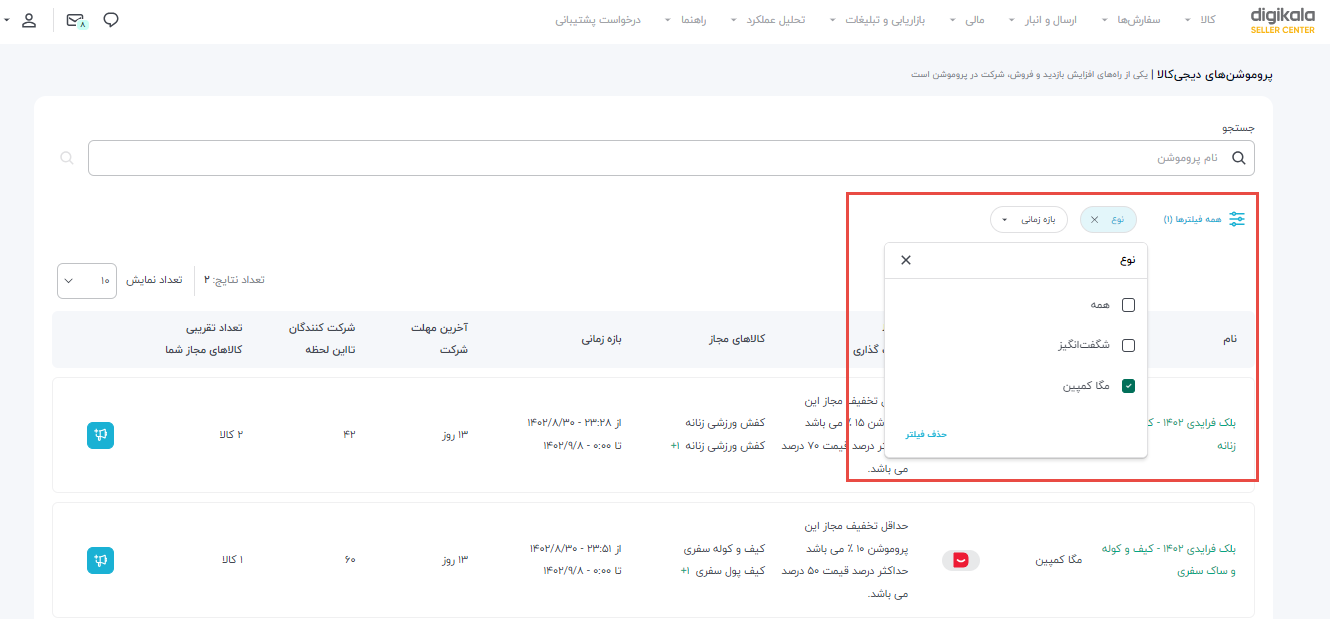The height and width of the screenshot is (619, 1330).
Task: Click the +۱ link beside کیف پول سفری
Action: 687,571
